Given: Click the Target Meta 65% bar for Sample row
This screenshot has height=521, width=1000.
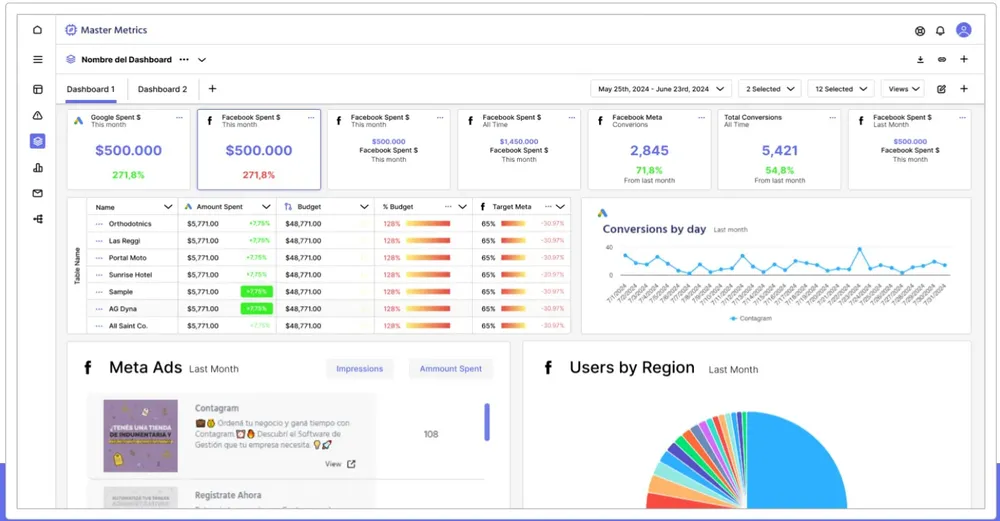Looking at the screenshot, I should [x=513, y=291].
